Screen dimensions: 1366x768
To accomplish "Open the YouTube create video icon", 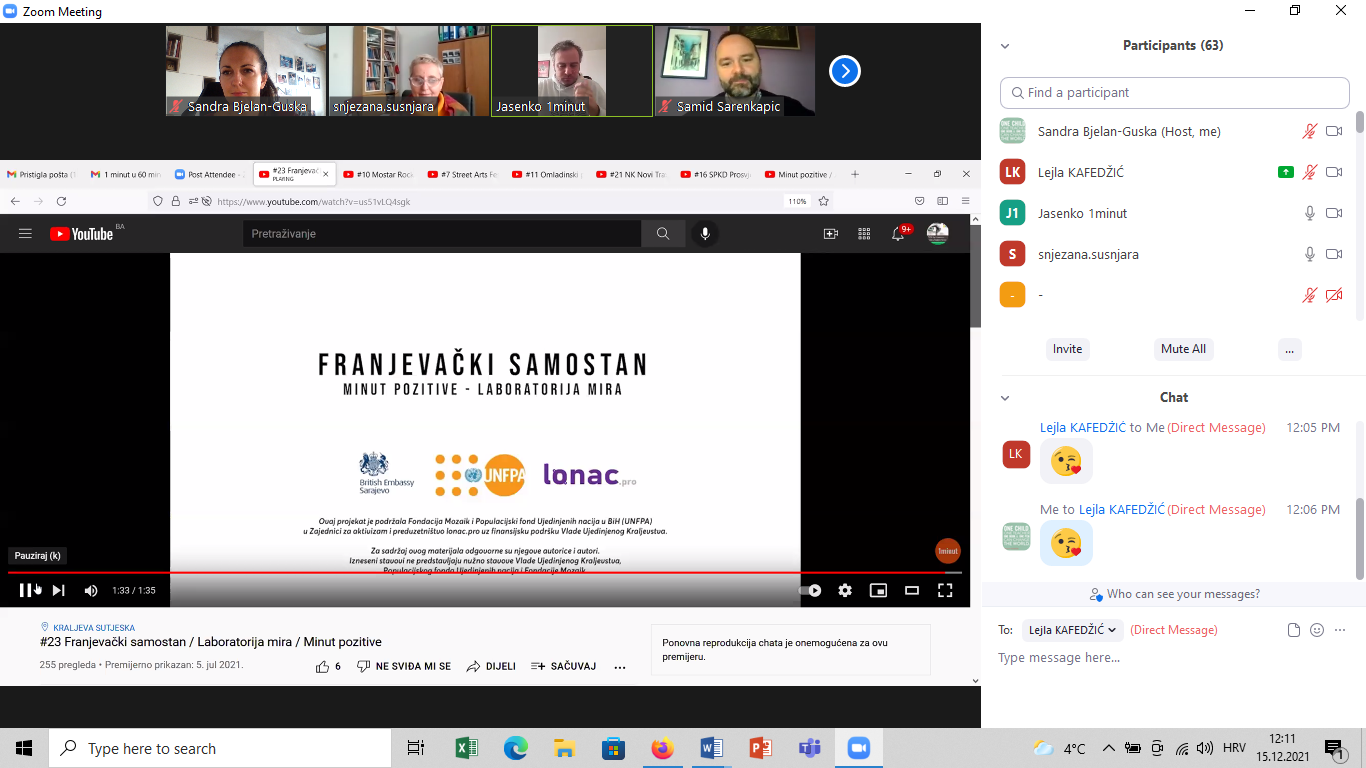I will pos(831,233).
